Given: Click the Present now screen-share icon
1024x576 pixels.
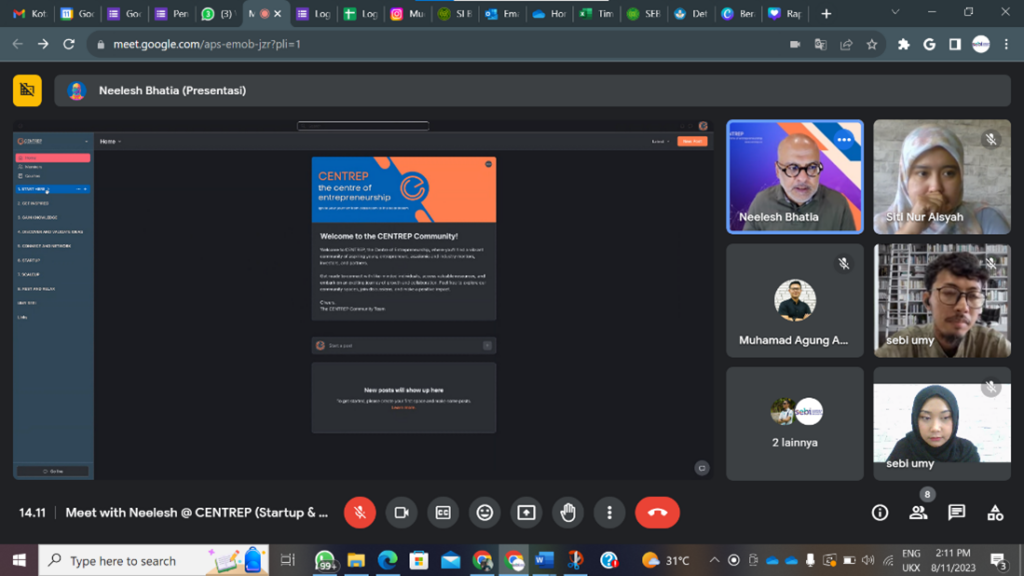Looking at the screenshot, I should coord(526,513).
